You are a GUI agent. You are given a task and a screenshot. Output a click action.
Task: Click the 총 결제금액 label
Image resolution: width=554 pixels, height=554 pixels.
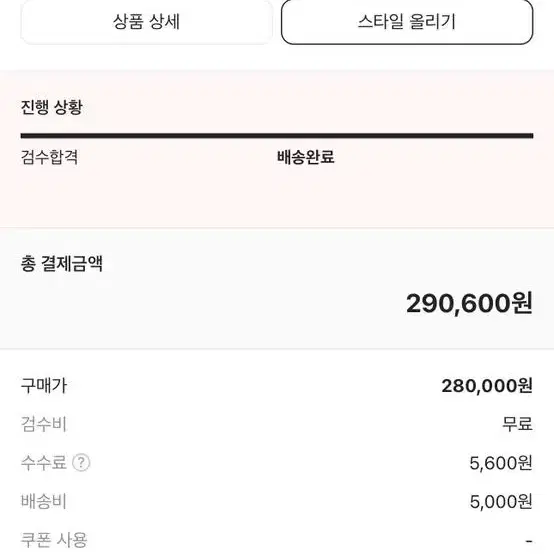click(x=62, y=264)
